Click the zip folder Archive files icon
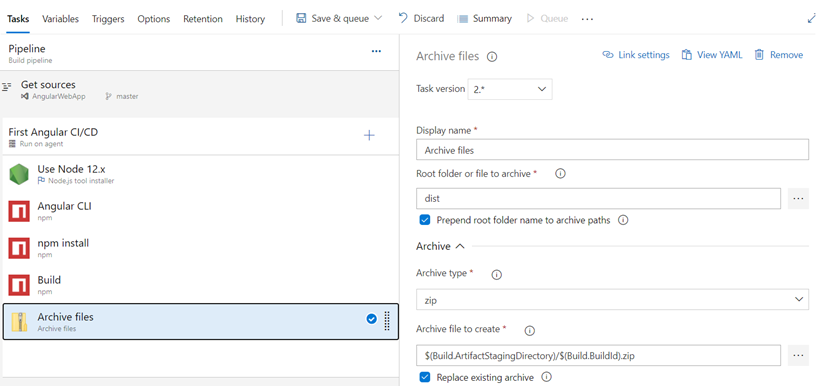The width and height of the screenshot is (827, 386). click(x=19, y=322)
